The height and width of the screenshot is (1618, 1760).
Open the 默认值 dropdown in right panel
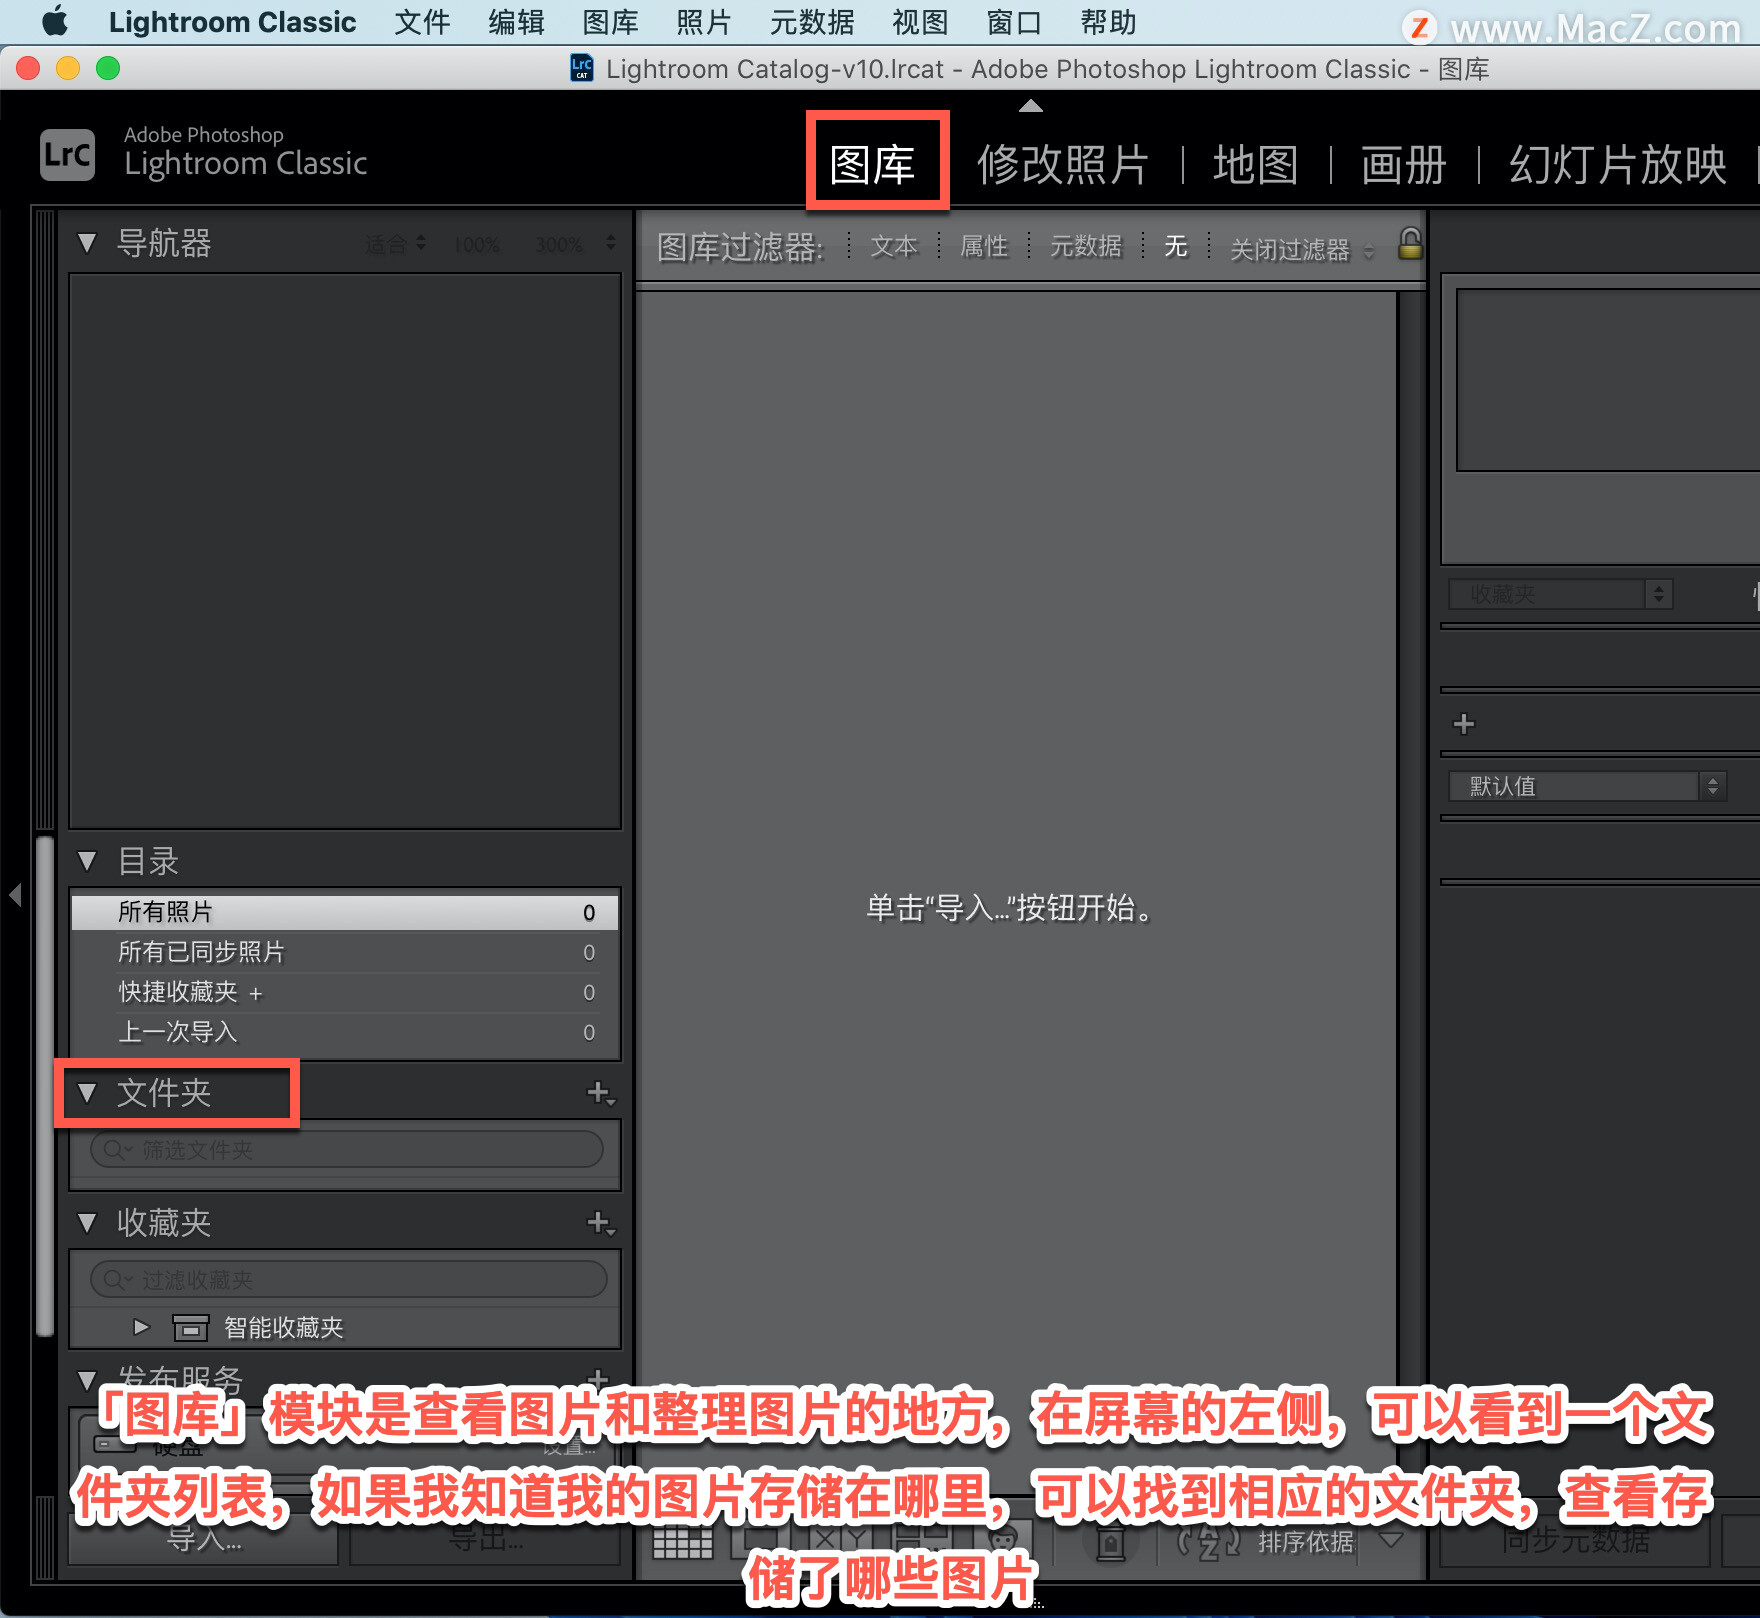(1588, 786)
